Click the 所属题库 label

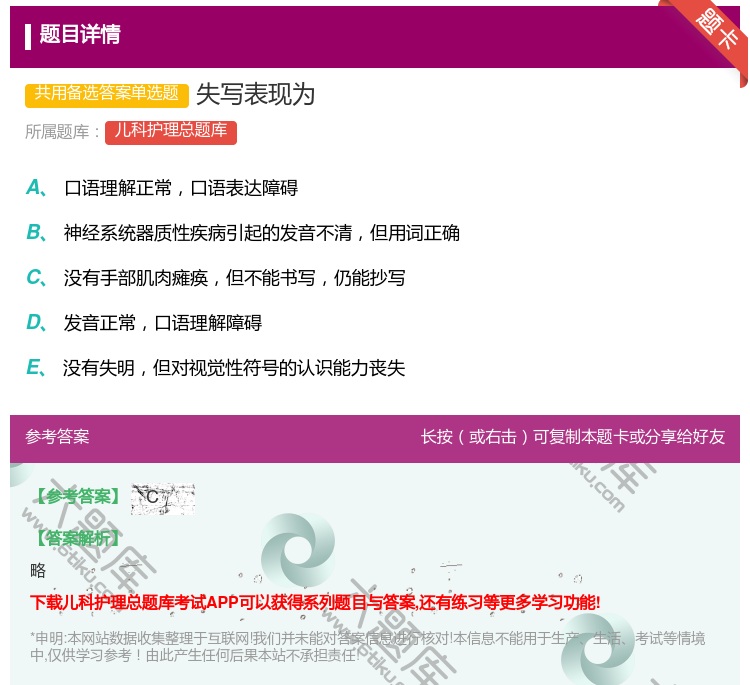63,132
